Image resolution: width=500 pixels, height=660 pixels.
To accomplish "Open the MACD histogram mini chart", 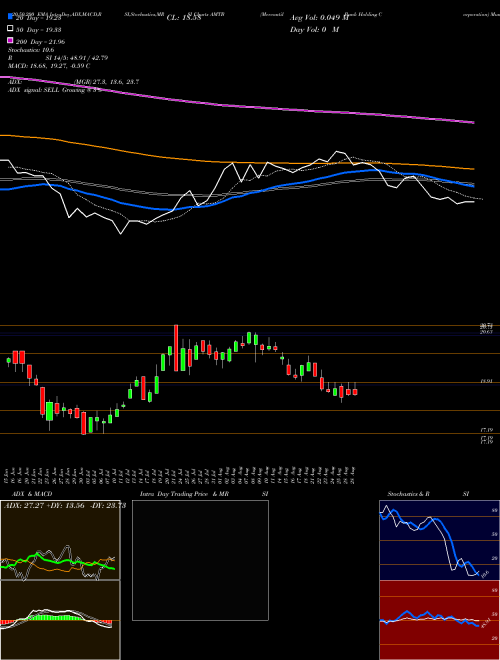I will [60, 620].
